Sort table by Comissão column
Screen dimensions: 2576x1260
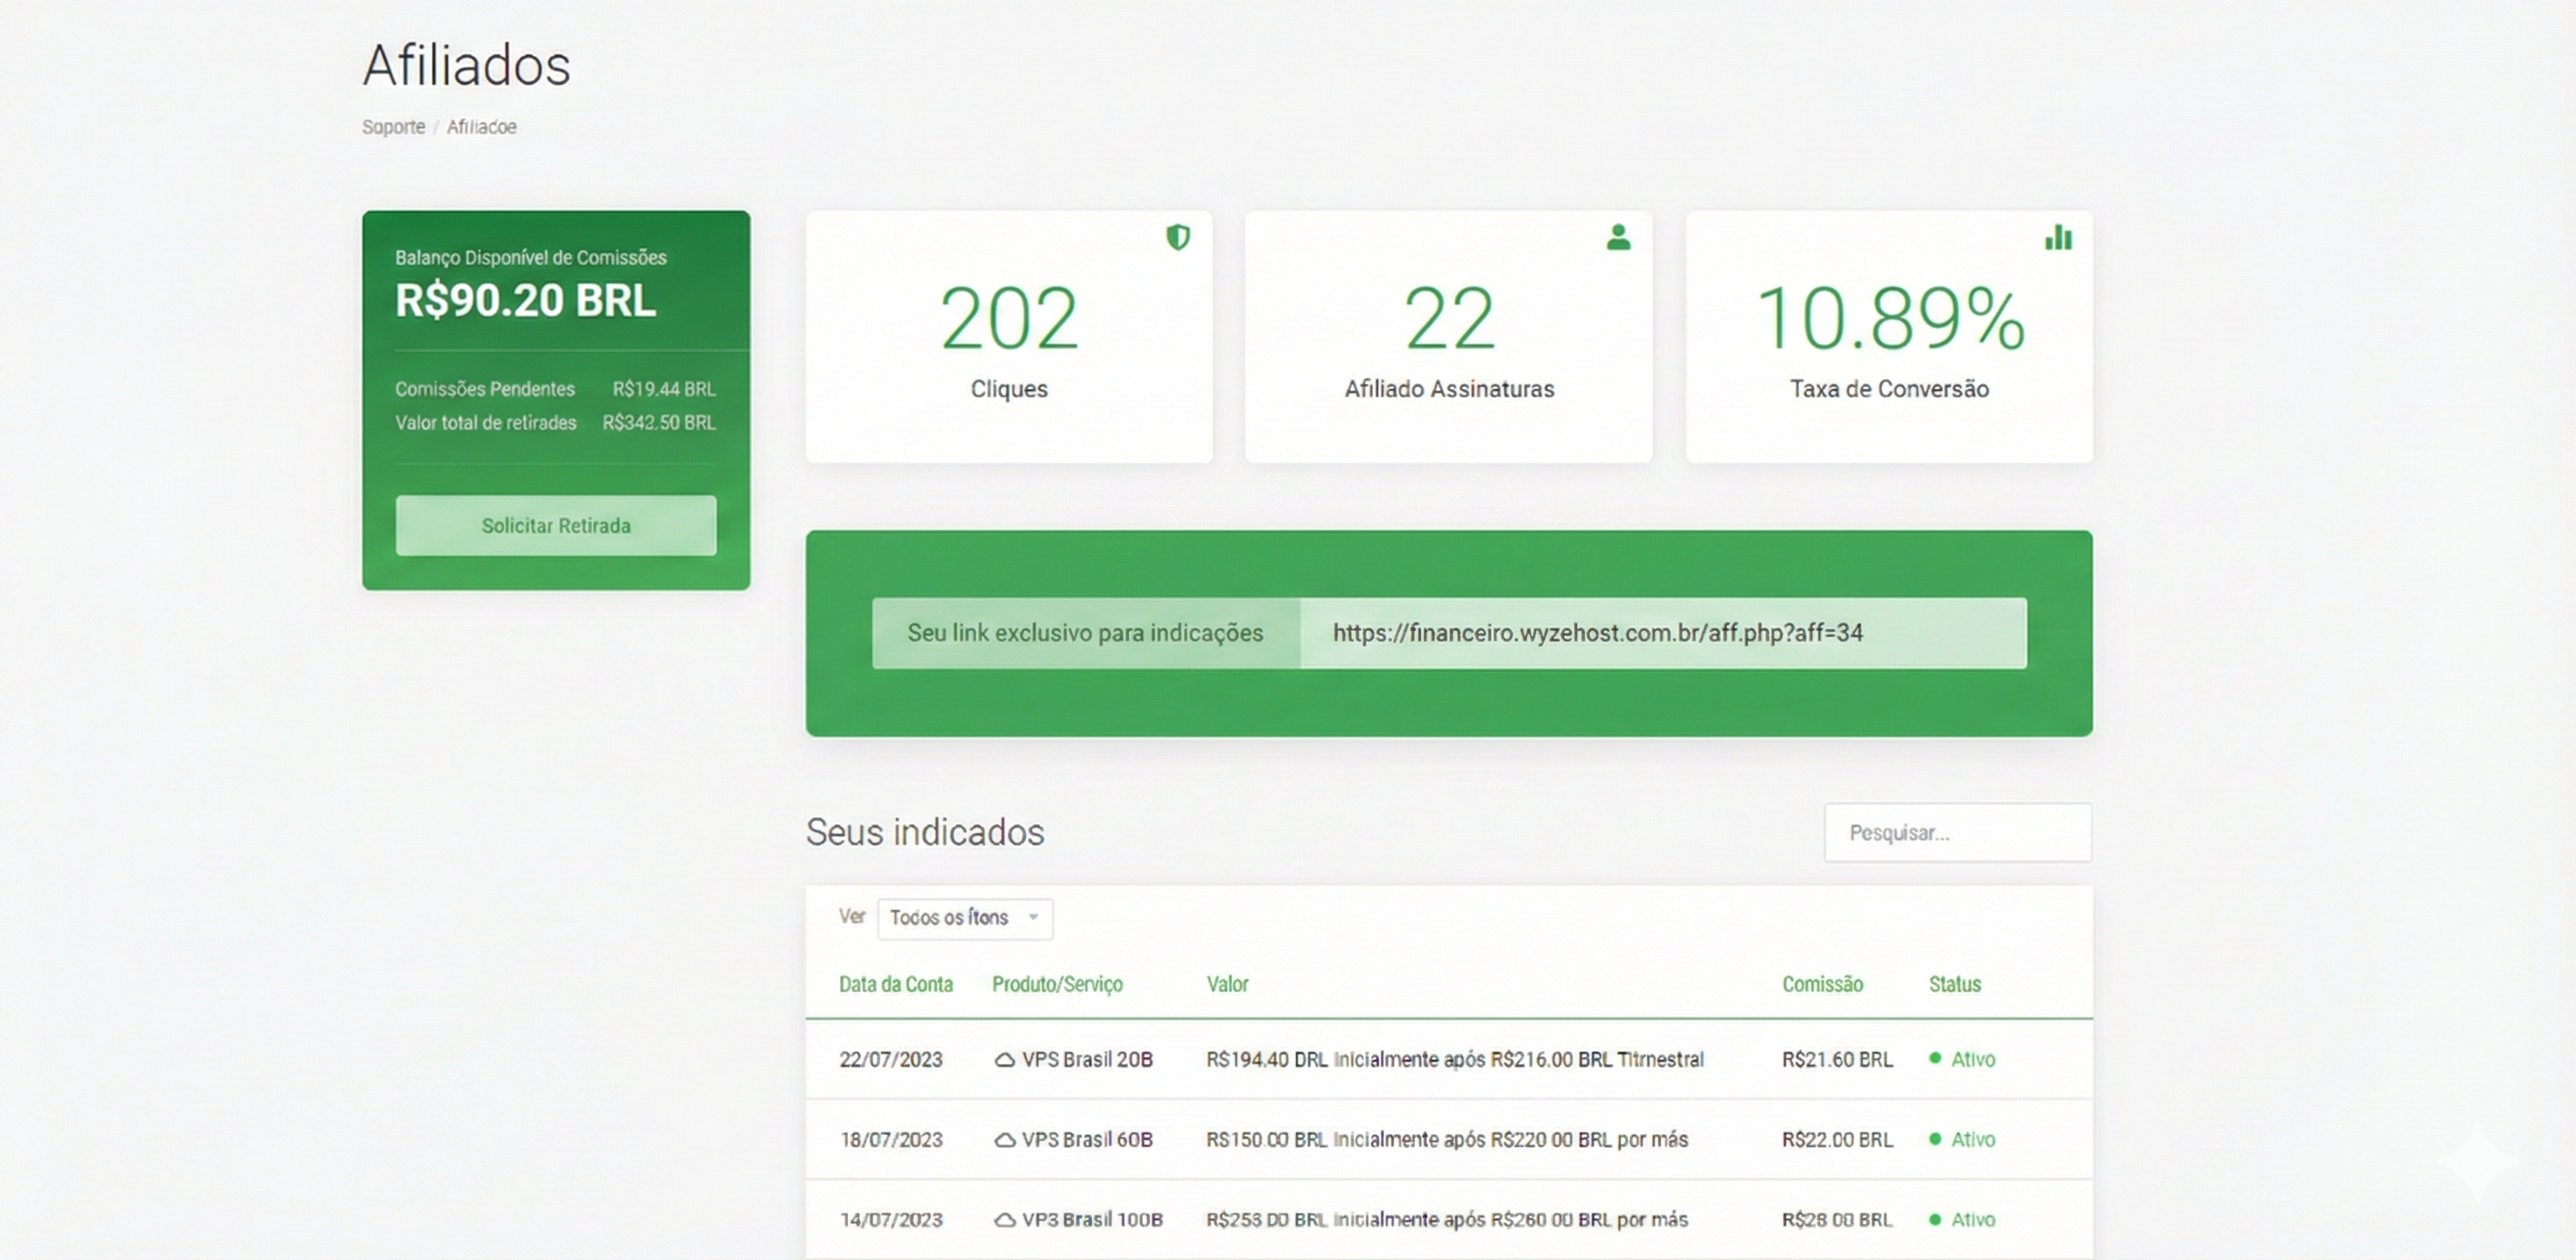1822,984
